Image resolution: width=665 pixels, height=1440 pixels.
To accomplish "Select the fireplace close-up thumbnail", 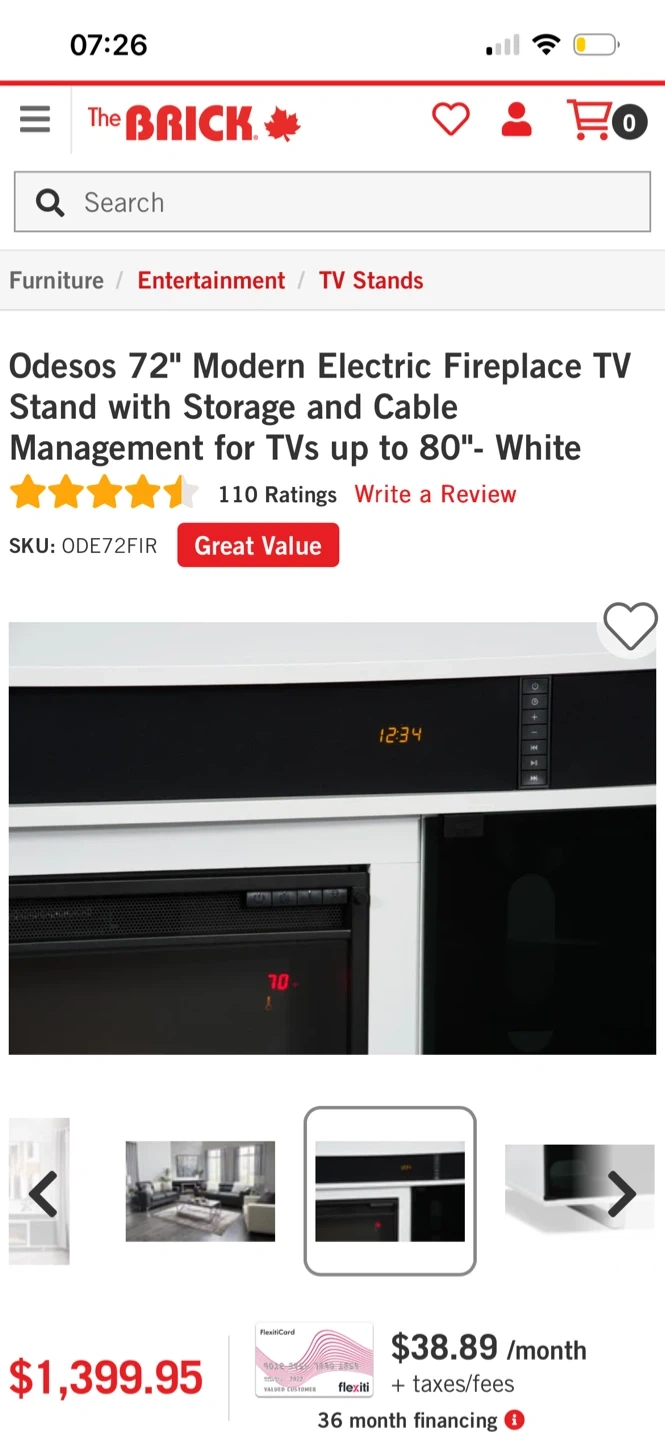I will (390, 1191).
